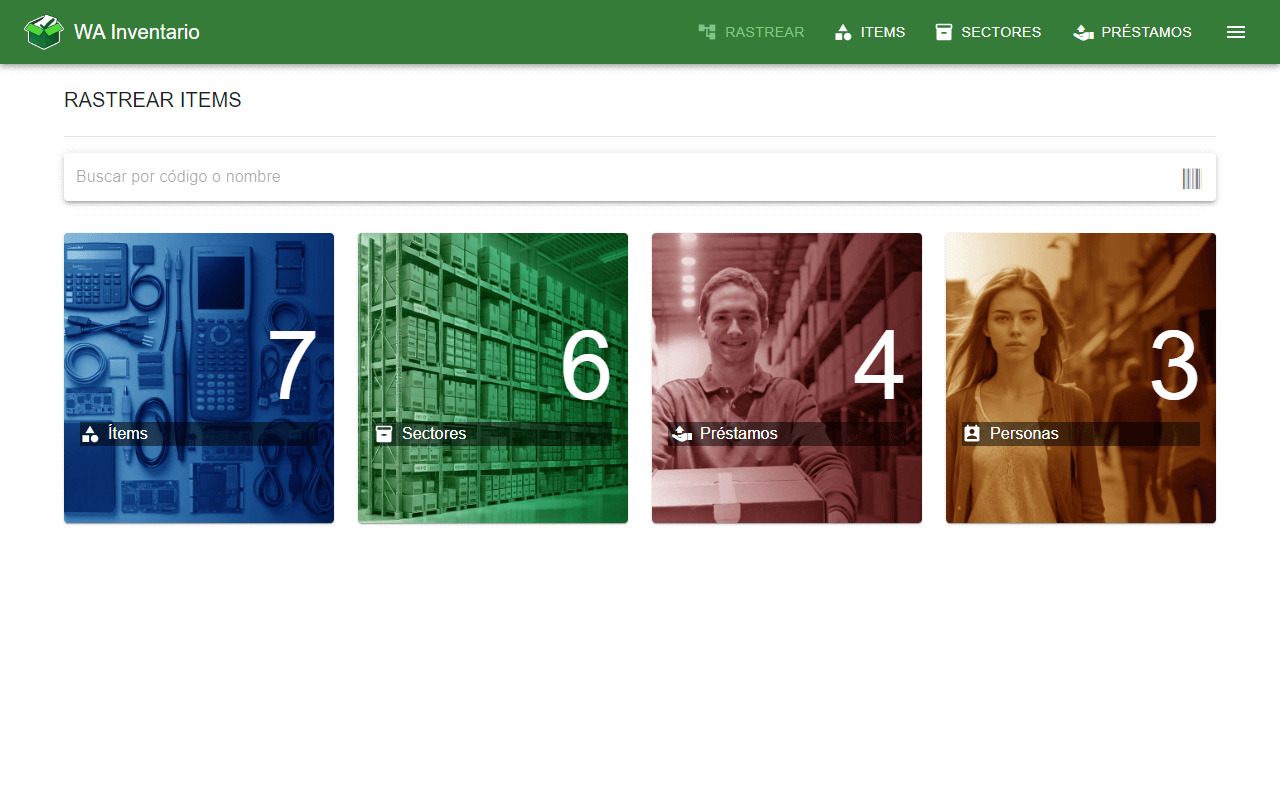Click the archive icon on Sectores card
This screenshot has height=800, width=1280.
click(384, 434)
